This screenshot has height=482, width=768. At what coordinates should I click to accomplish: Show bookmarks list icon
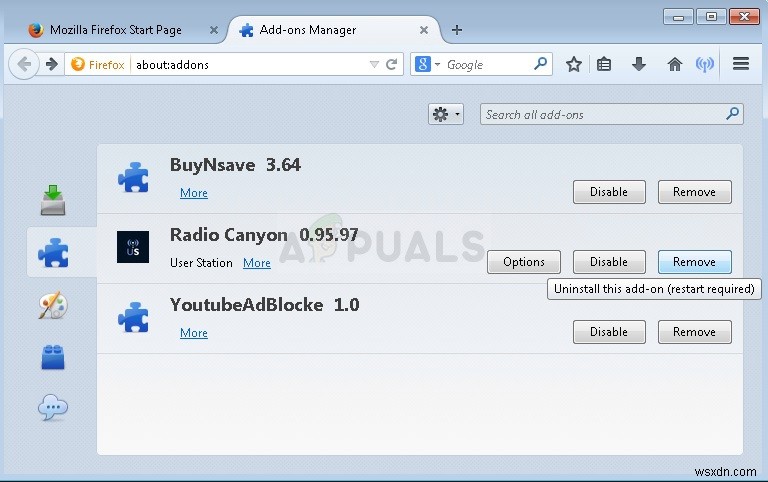point(603,64)
